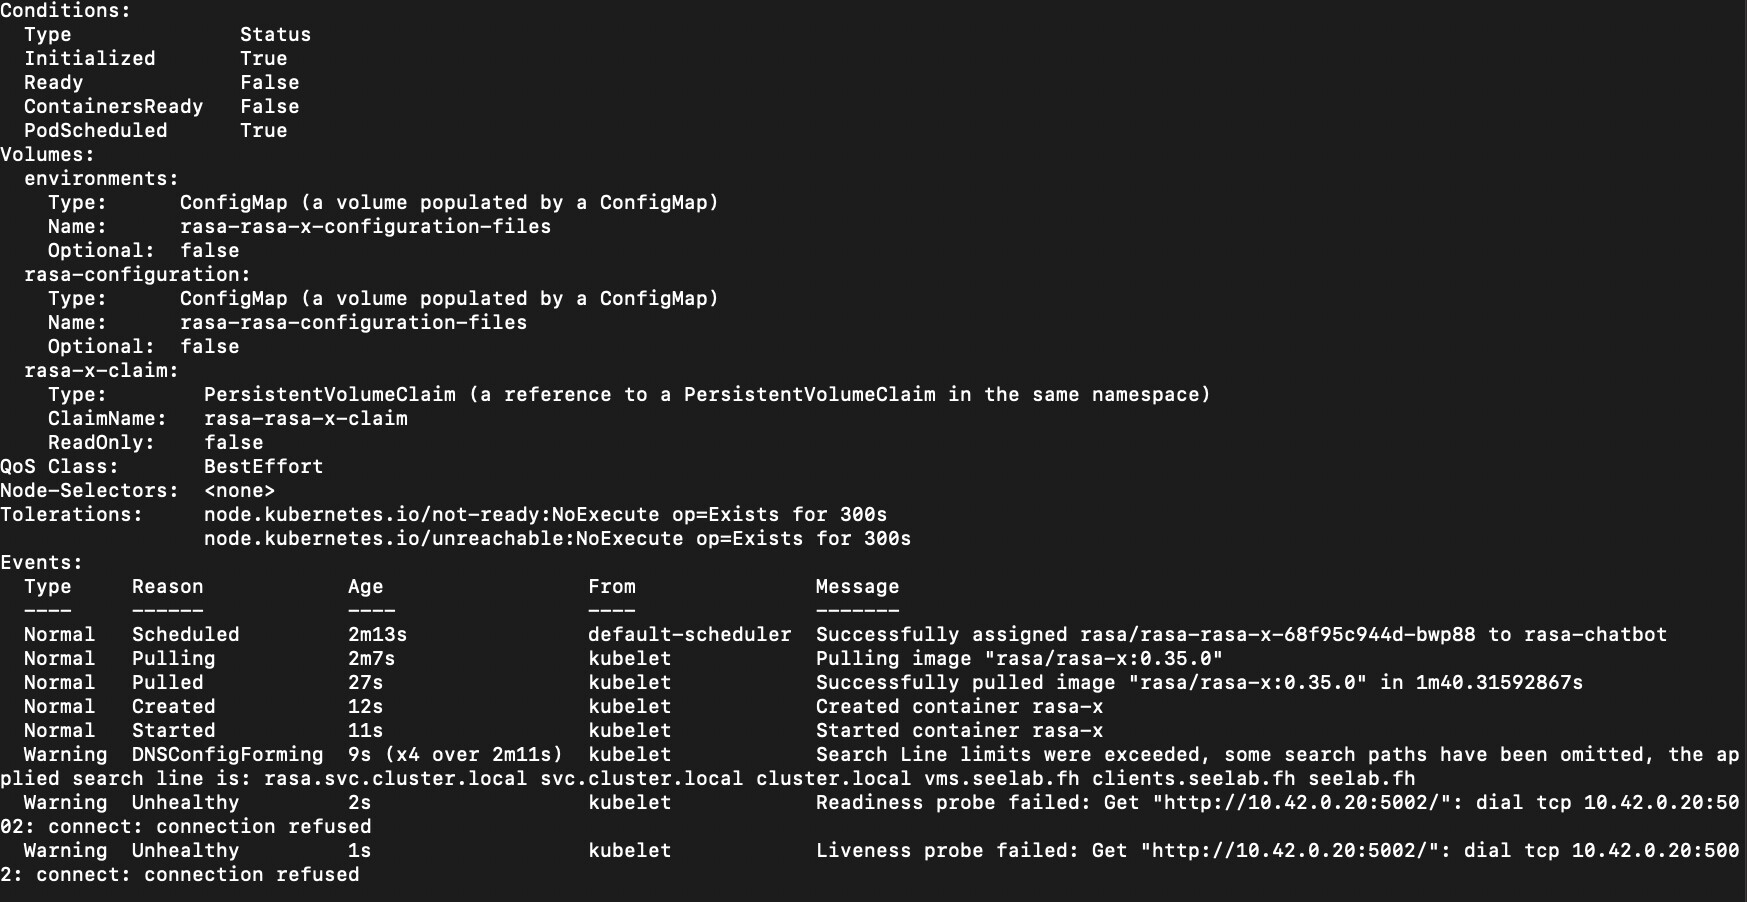Click the 'Started container rasa-x' message
1747x902 pixels.
(x=959, y=731)
